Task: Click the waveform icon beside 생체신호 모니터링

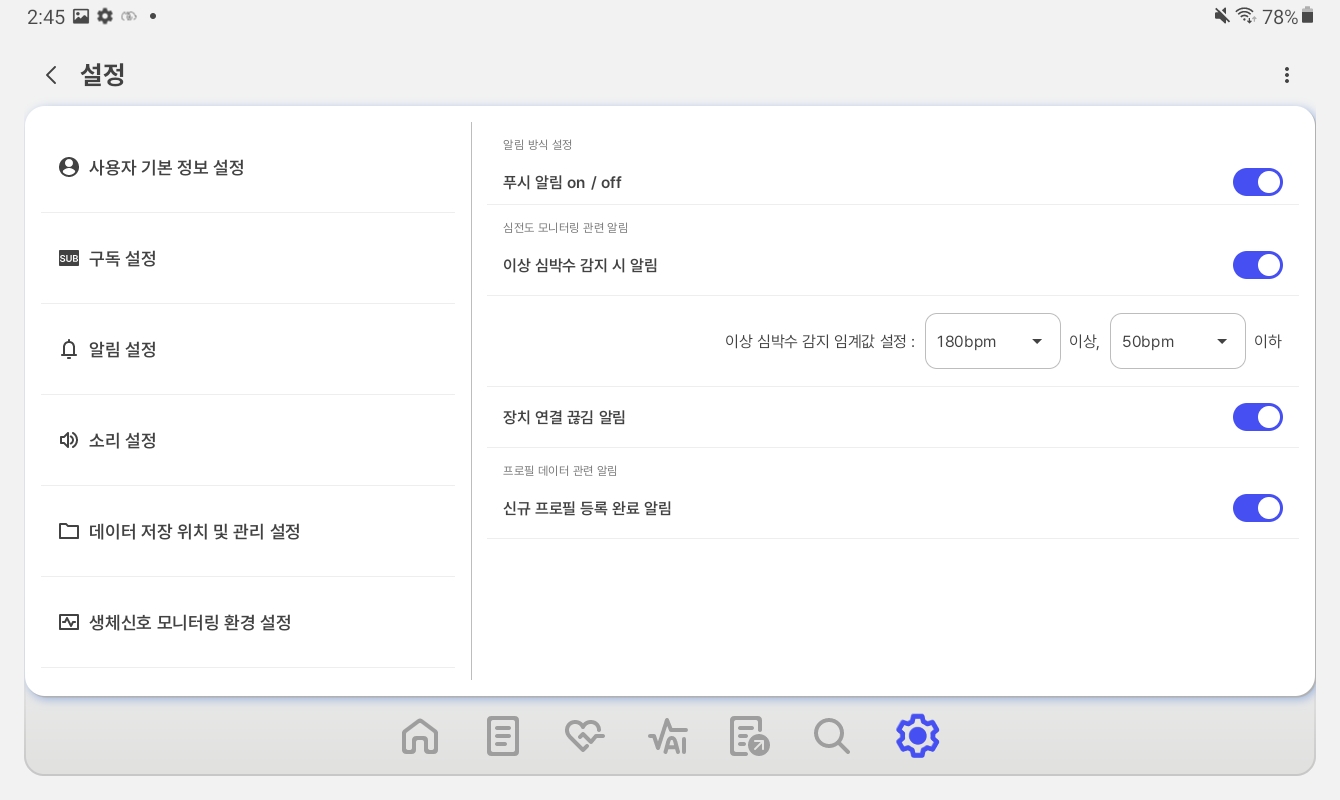Action: click(69, 622)
